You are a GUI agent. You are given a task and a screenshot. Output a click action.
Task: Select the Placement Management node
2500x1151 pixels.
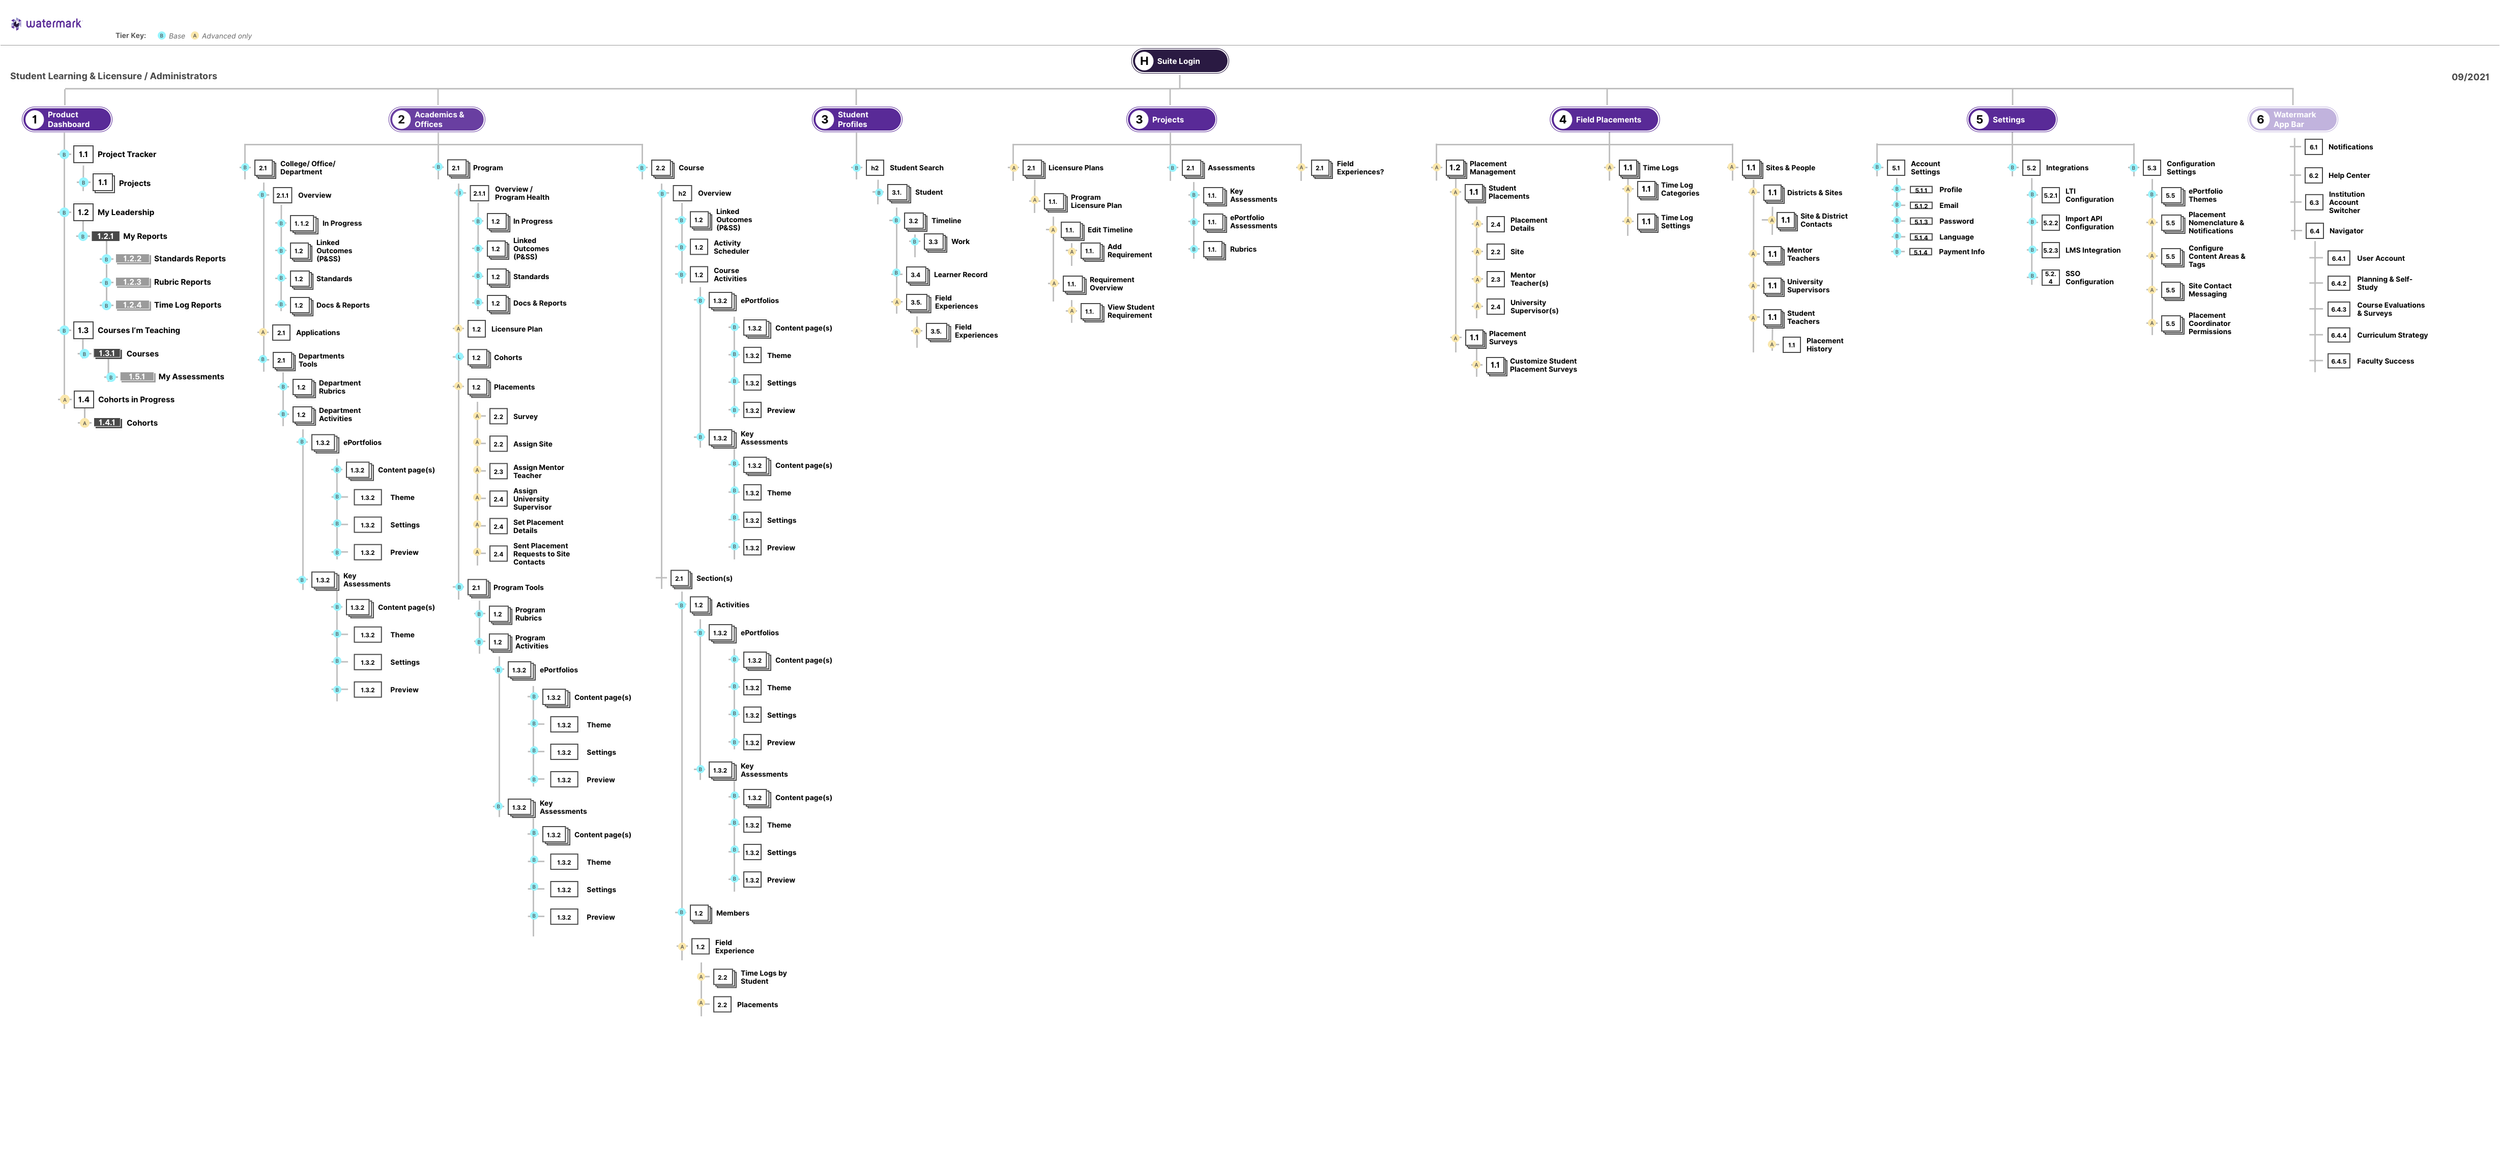pyautogui.click(x=1491, y=168)
